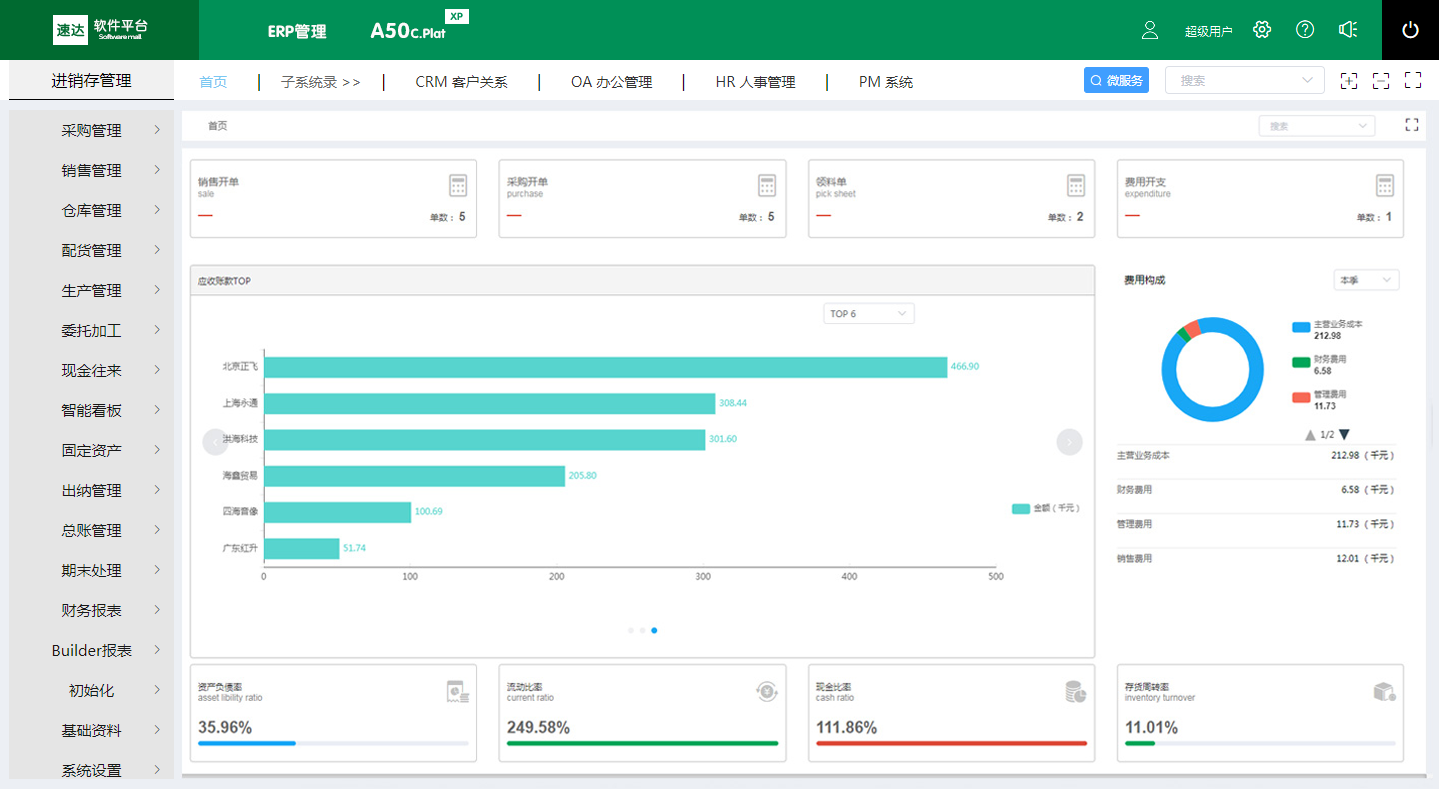Open the TOP 6 dropdown

pos(868,314)
